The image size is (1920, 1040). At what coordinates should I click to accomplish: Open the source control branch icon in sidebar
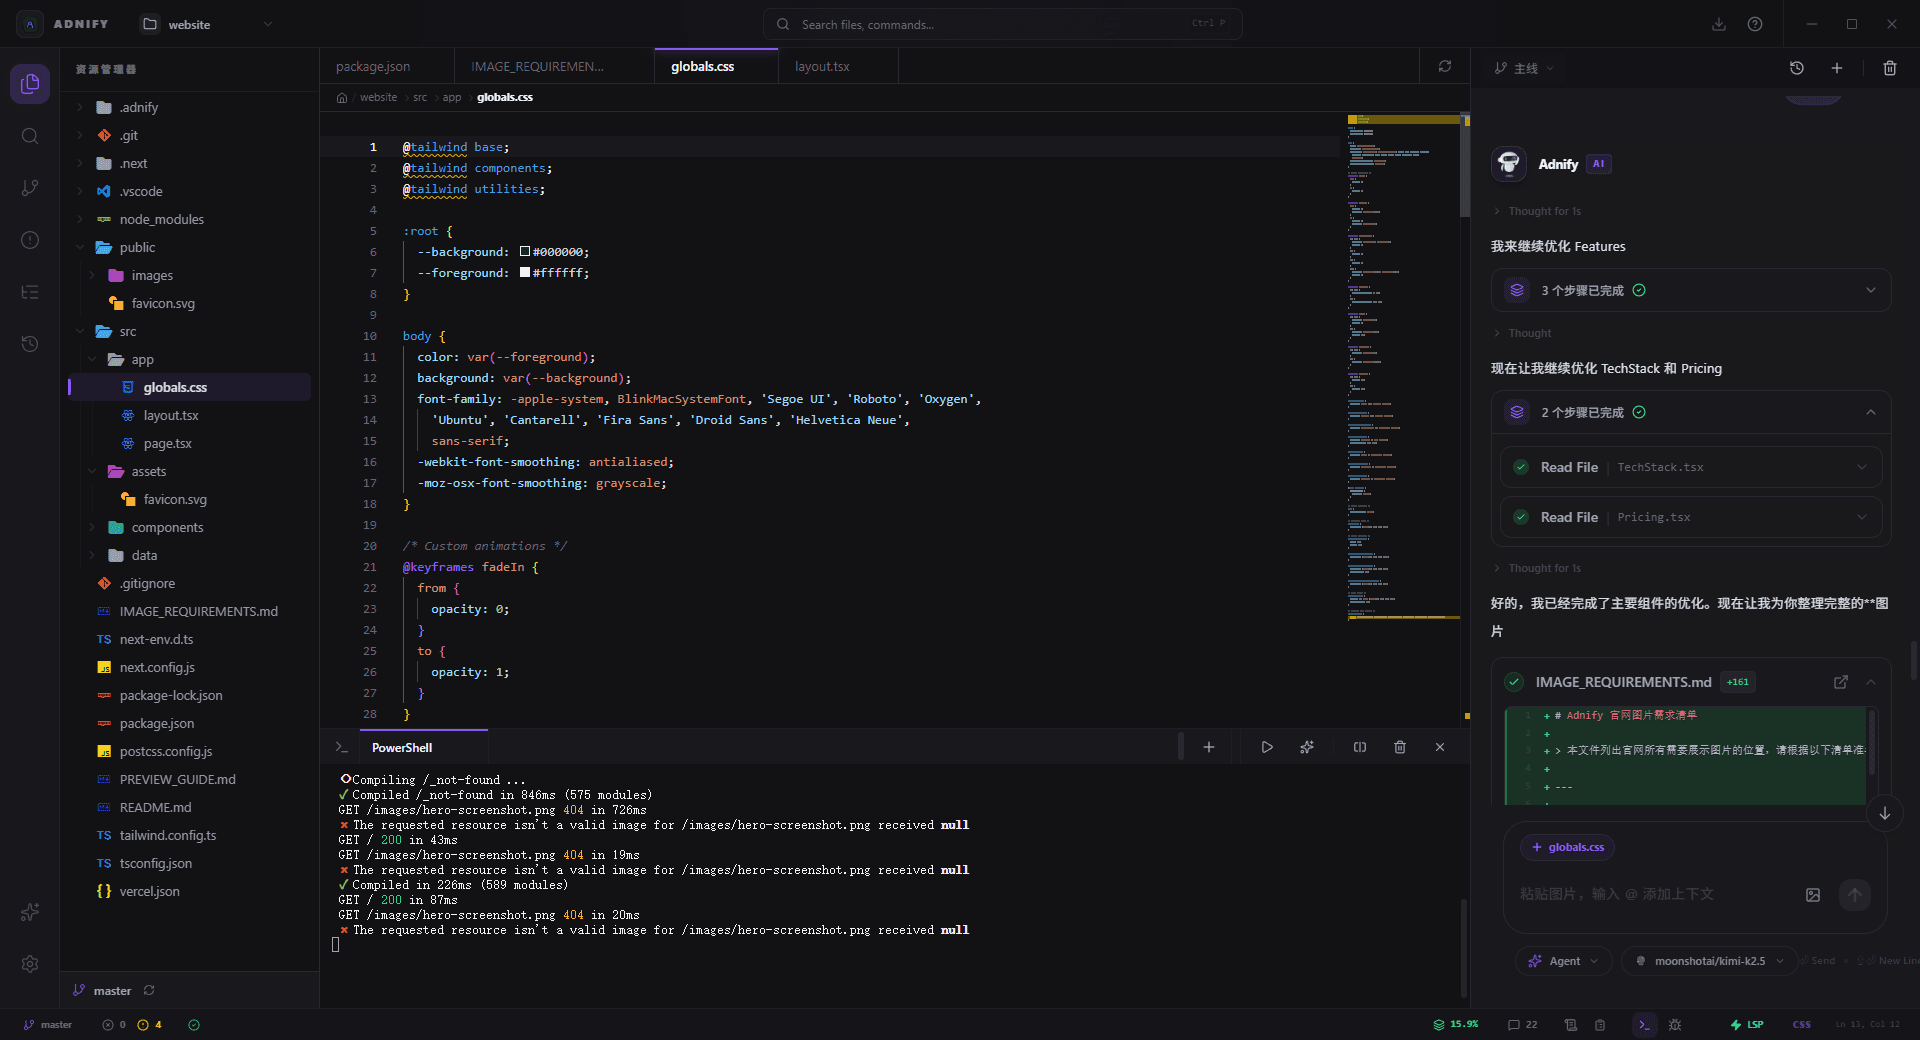click(x=30, y=188)
